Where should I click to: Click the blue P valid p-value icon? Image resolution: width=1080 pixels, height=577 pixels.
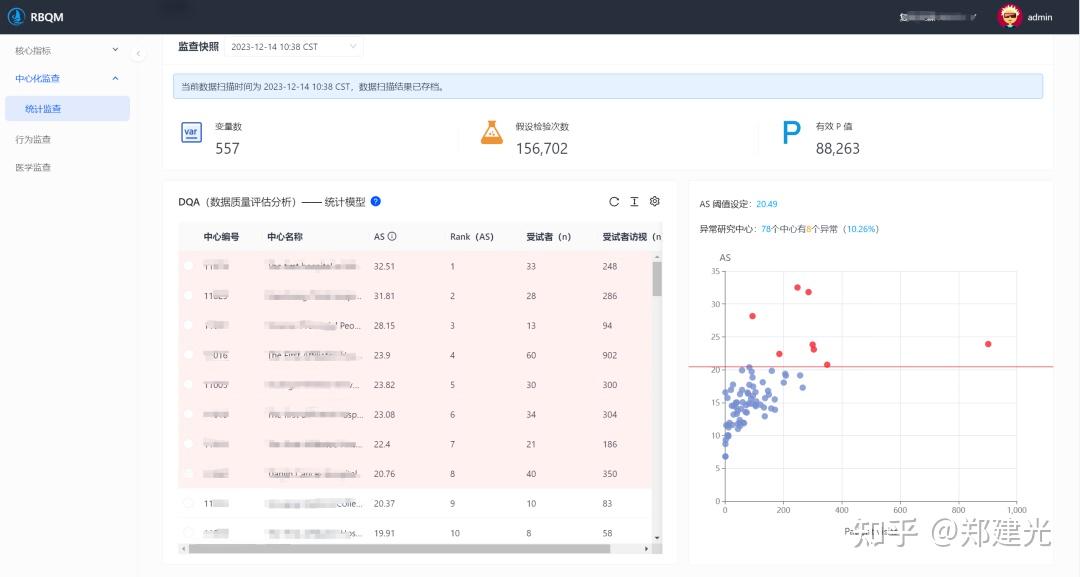coord(791,132)
